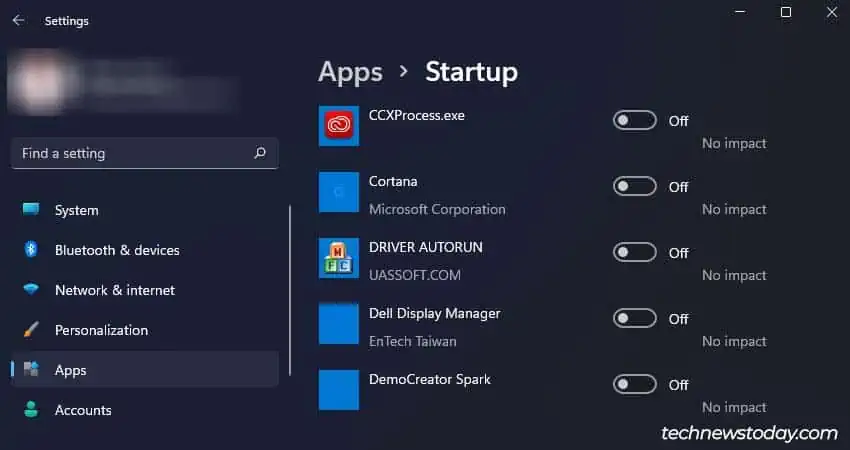The width and height of the screenshot is (850, 450).
Task: Close the Settings window
Action: pos(832,12)
